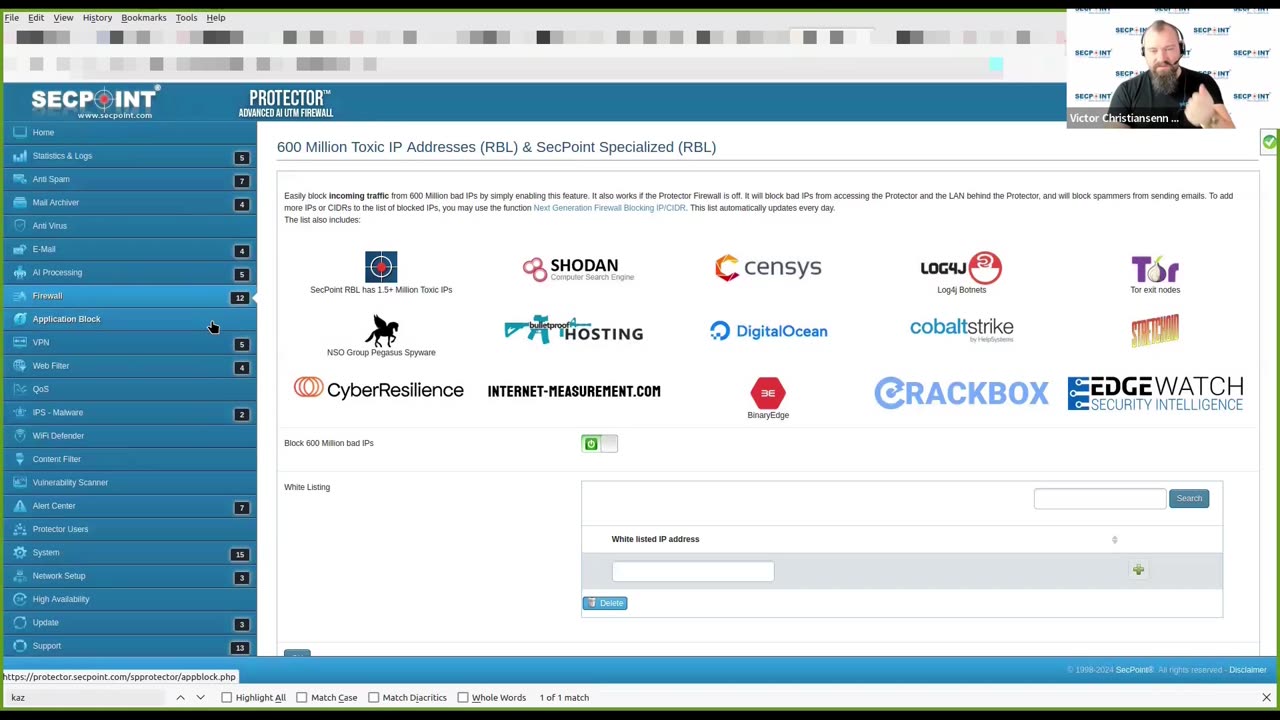Click the SecPoint link in footer
The height and width of the screenshot is (720, 1280).
tap(1134, 670)
